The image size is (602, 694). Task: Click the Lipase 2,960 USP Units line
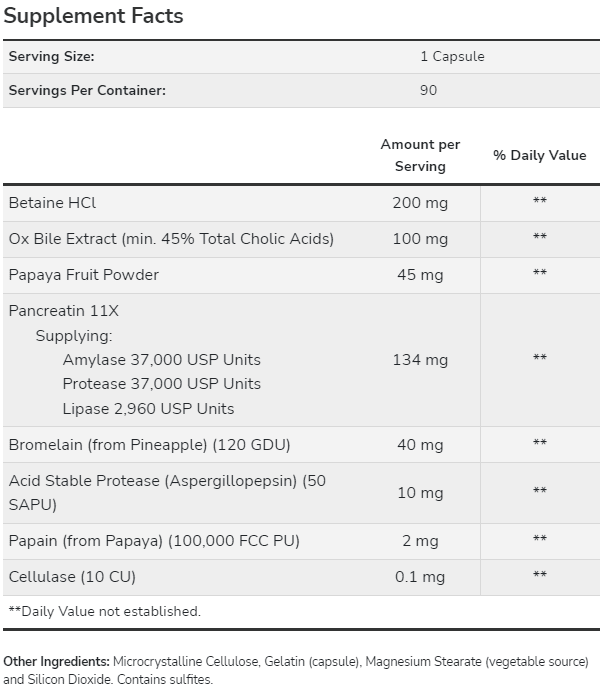tap(148, 409)
